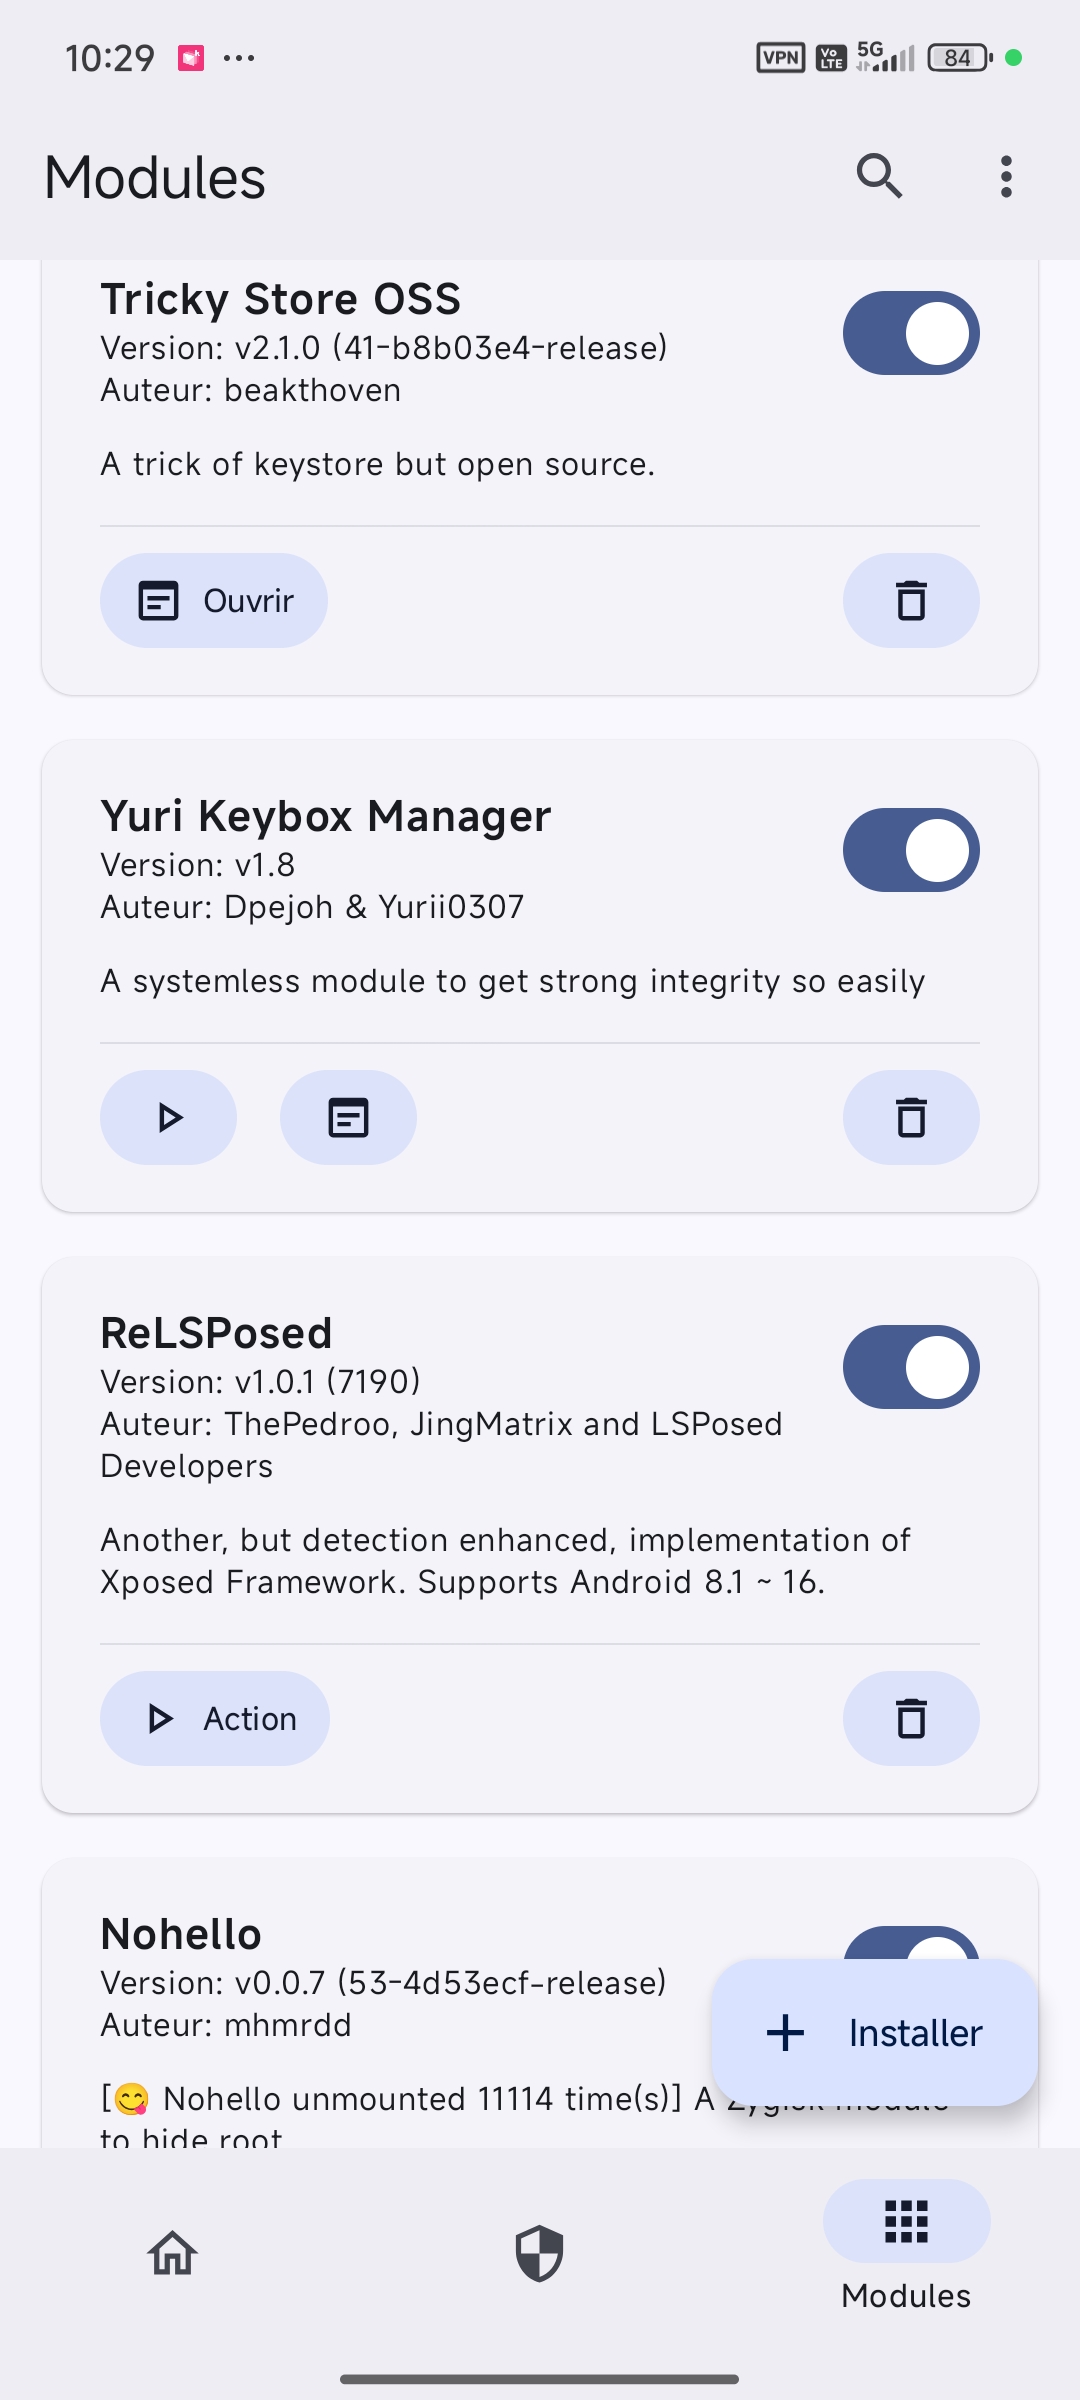Click the Ouvrir button for Tricky Store
Viewport: 1080px width, 2400px height.
214,601
